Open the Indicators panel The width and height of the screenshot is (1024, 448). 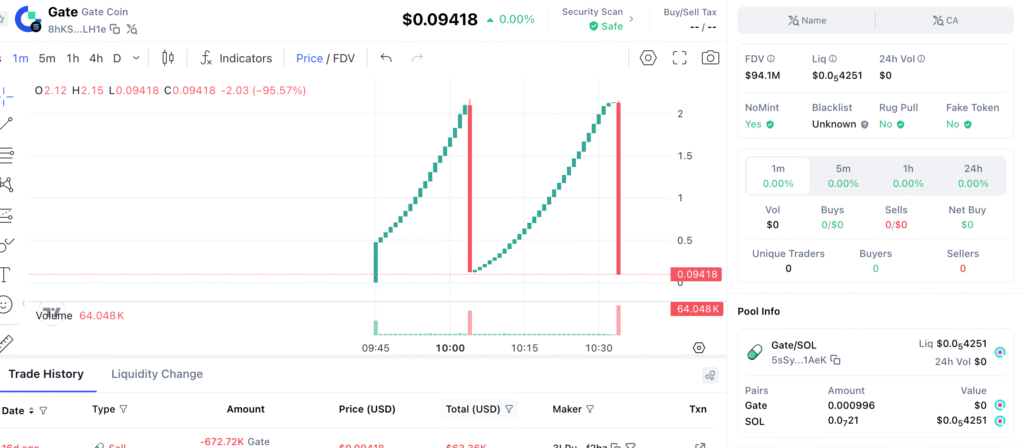236,58
